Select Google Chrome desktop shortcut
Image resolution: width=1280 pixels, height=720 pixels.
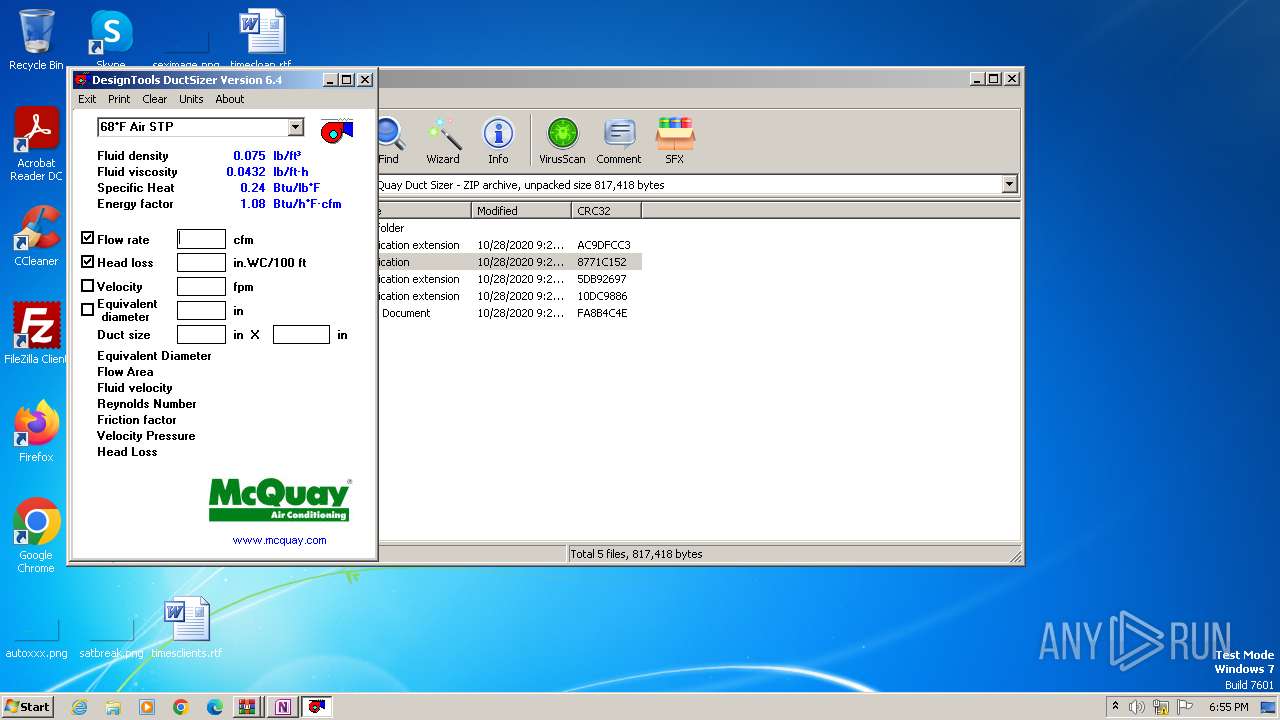click(36, 536)
